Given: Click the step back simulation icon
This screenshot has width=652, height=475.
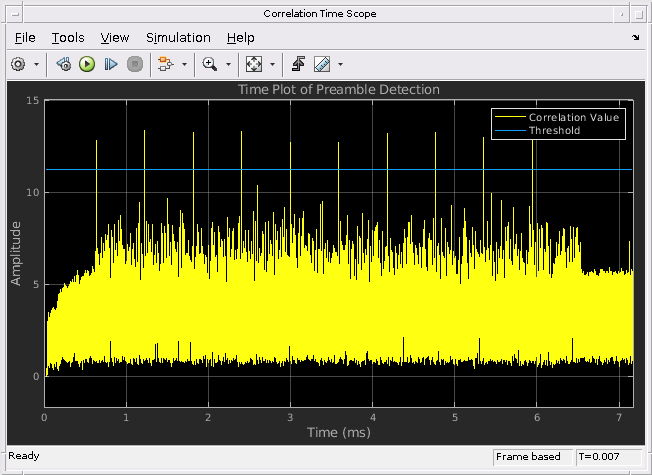Looking at the screenshot, I should (x=63, y=64).
